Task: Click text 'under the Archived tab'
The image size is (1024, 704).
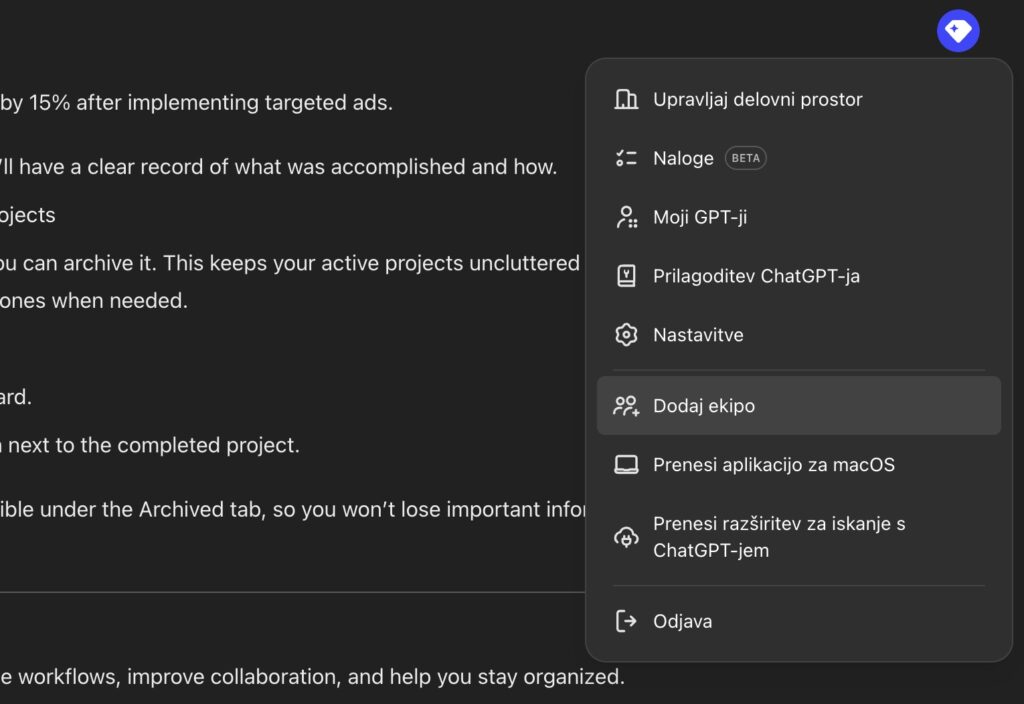Action: [151, 509]
